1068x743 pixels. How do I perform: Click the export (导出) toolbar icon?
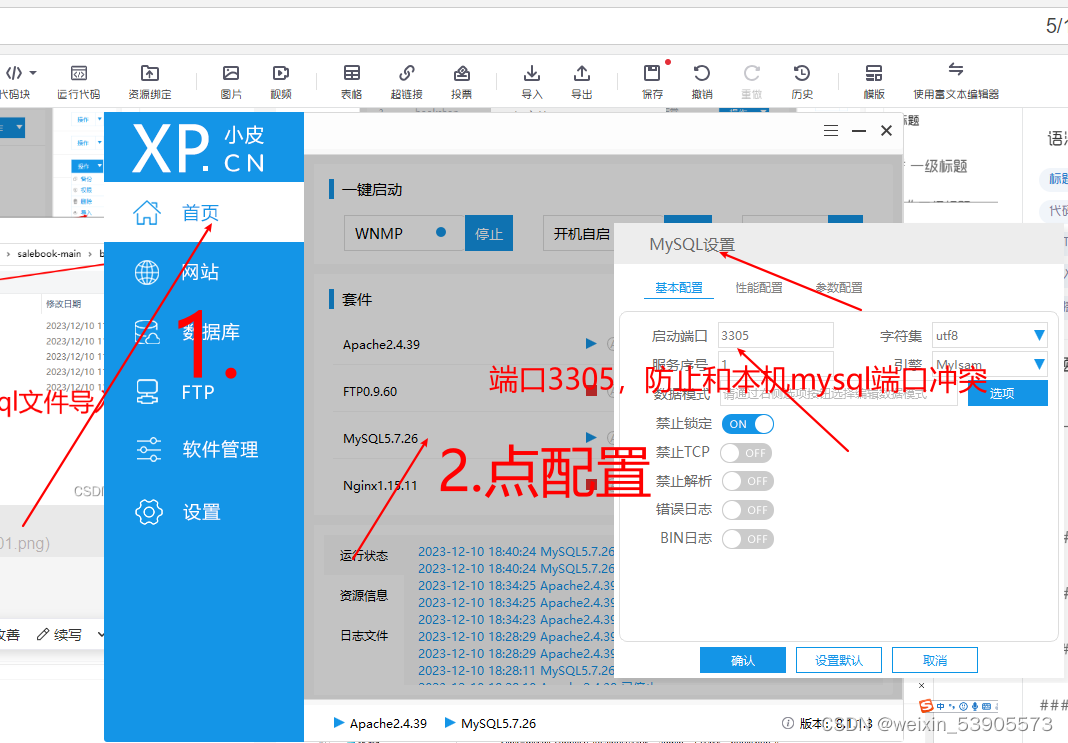click(x=582, y=73)
